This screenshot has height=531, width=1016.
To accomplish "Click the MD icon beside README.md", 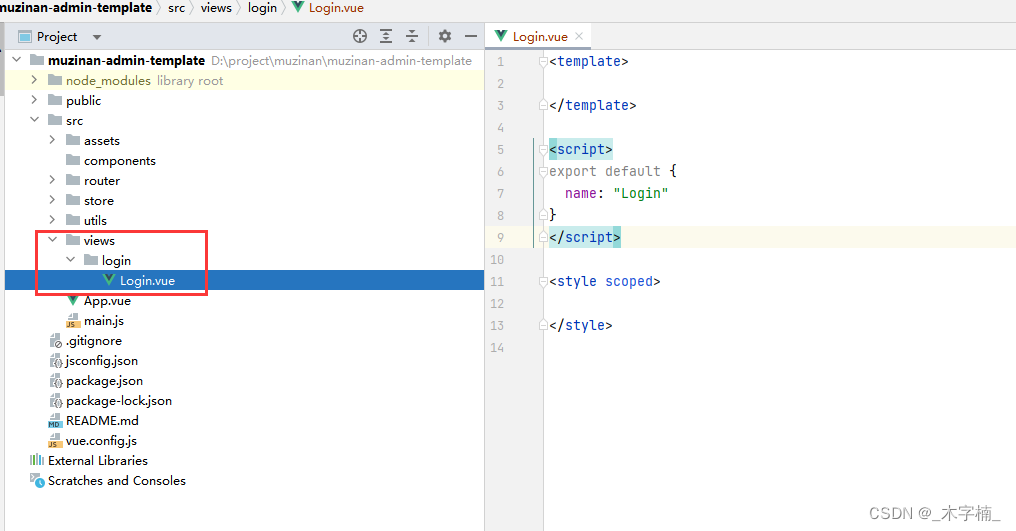I will tap(55, 421).
